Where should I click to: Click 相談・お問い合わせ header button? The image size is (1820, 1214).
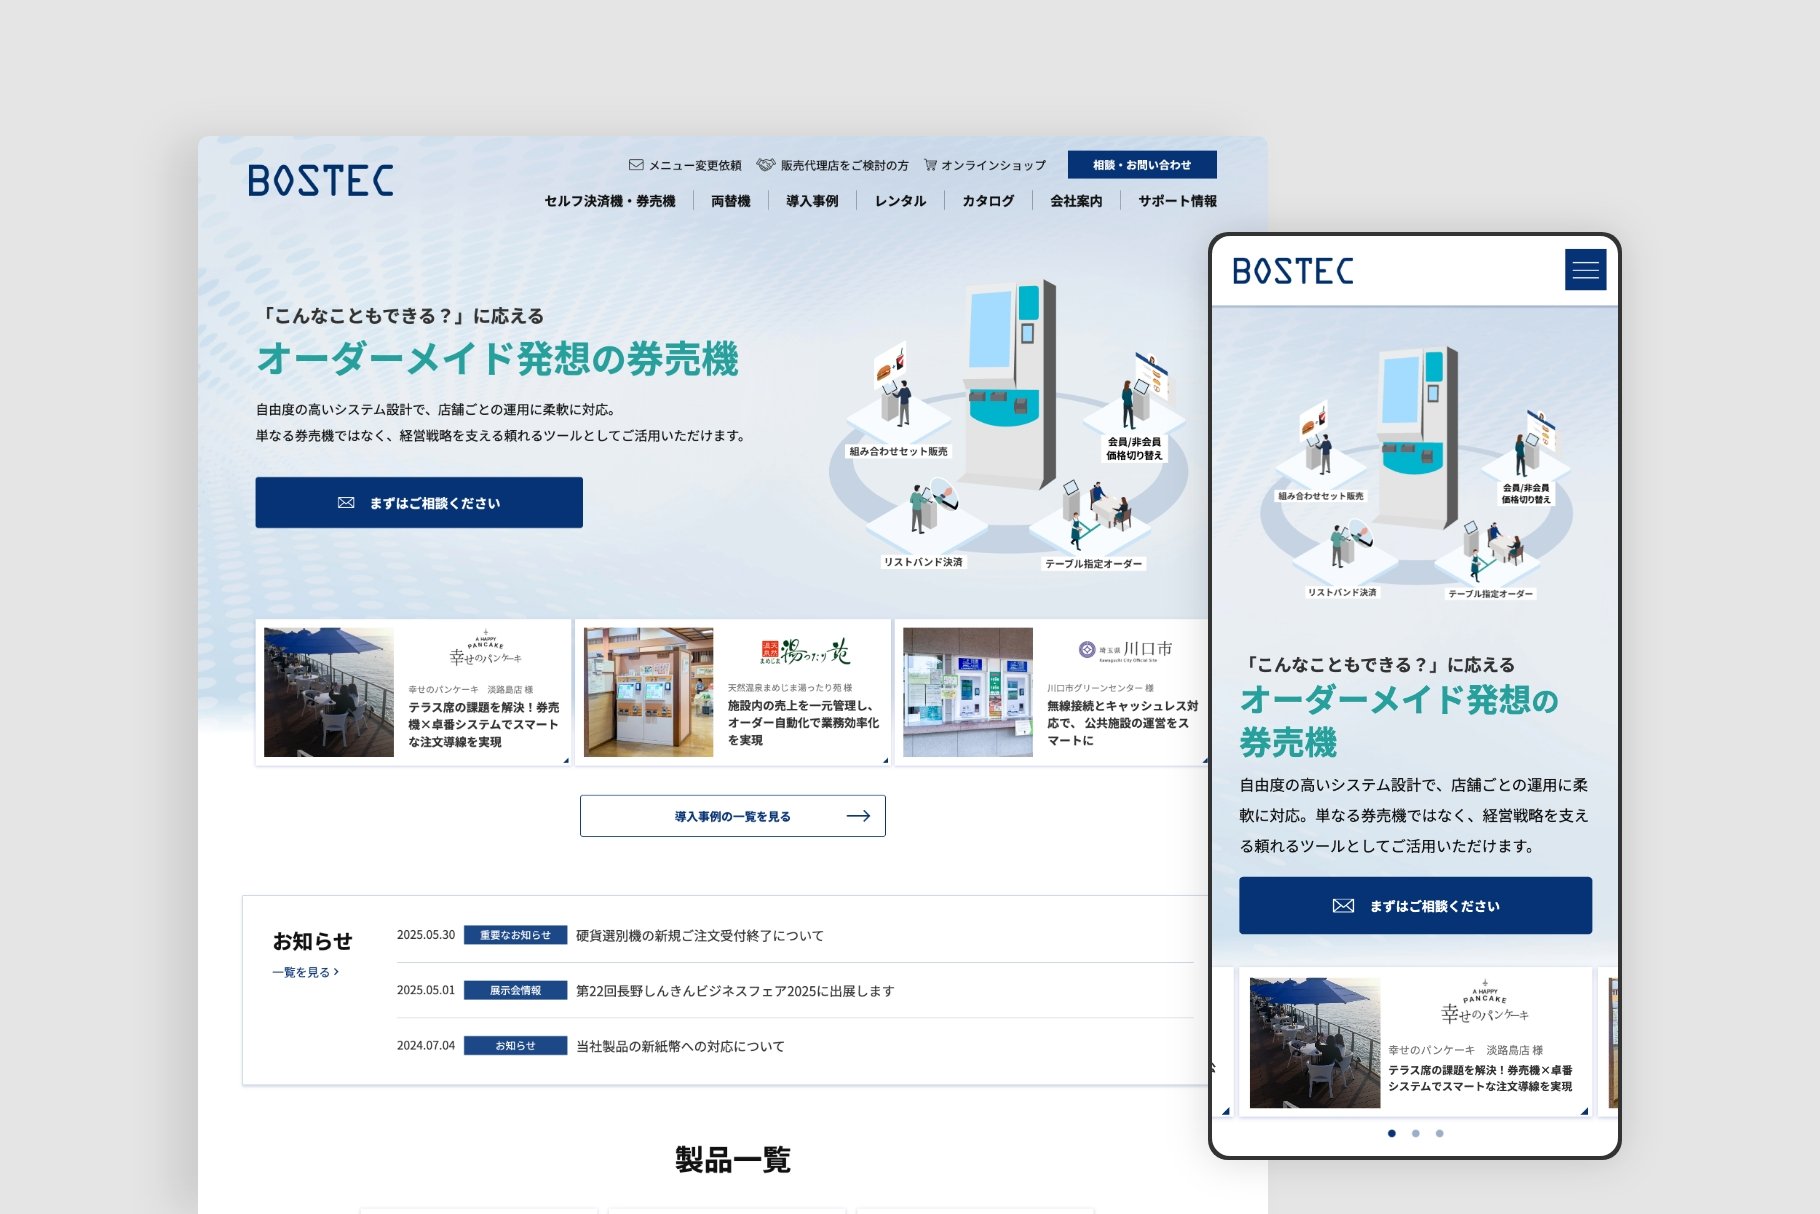[x=1142, y=165]
